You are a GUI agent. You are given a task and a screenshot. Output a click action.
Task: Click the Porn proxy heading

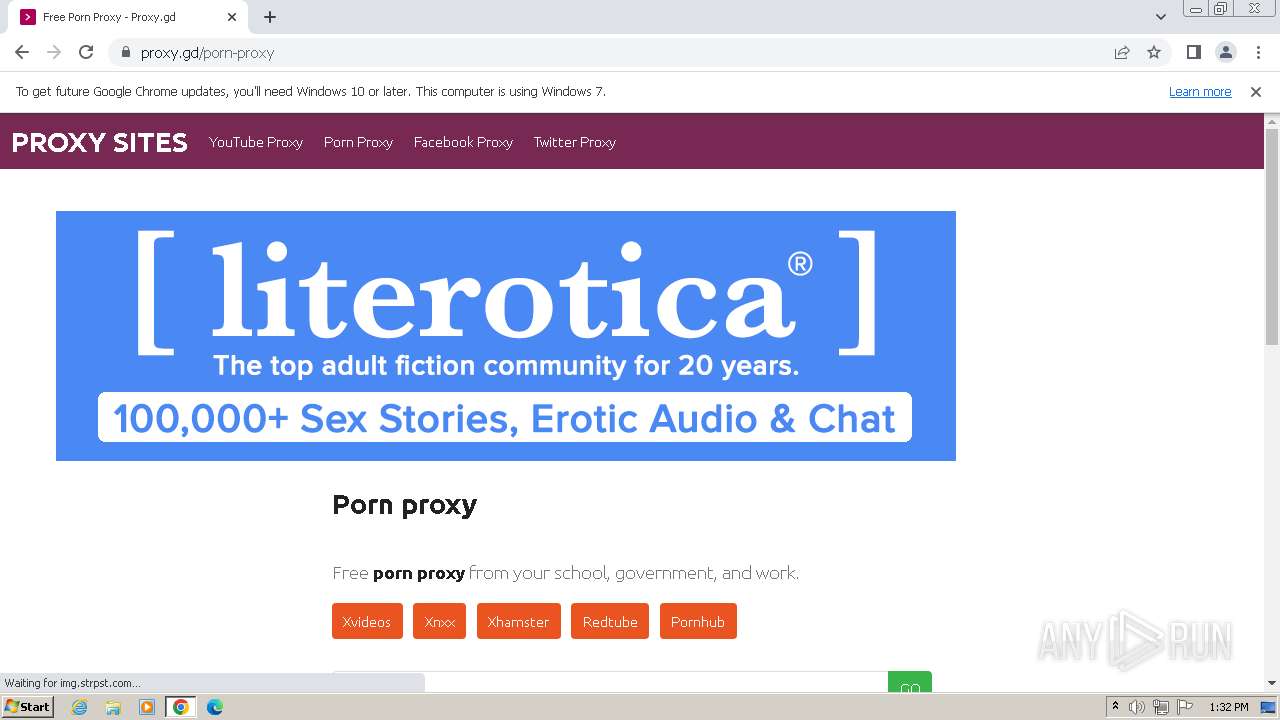(405, 505)
